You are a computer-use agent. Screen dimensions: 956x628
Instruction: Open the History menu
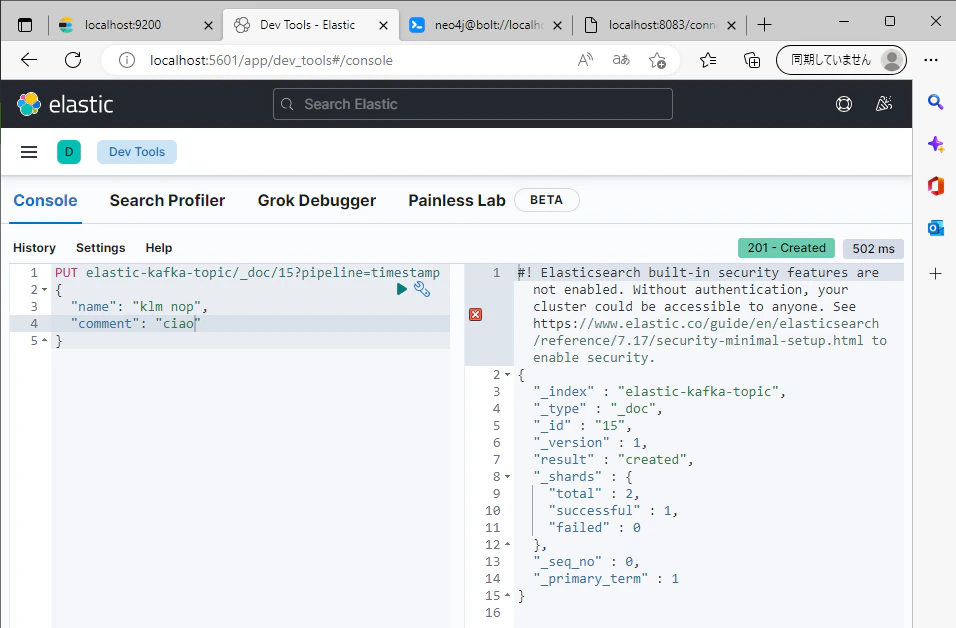[34, 248]
